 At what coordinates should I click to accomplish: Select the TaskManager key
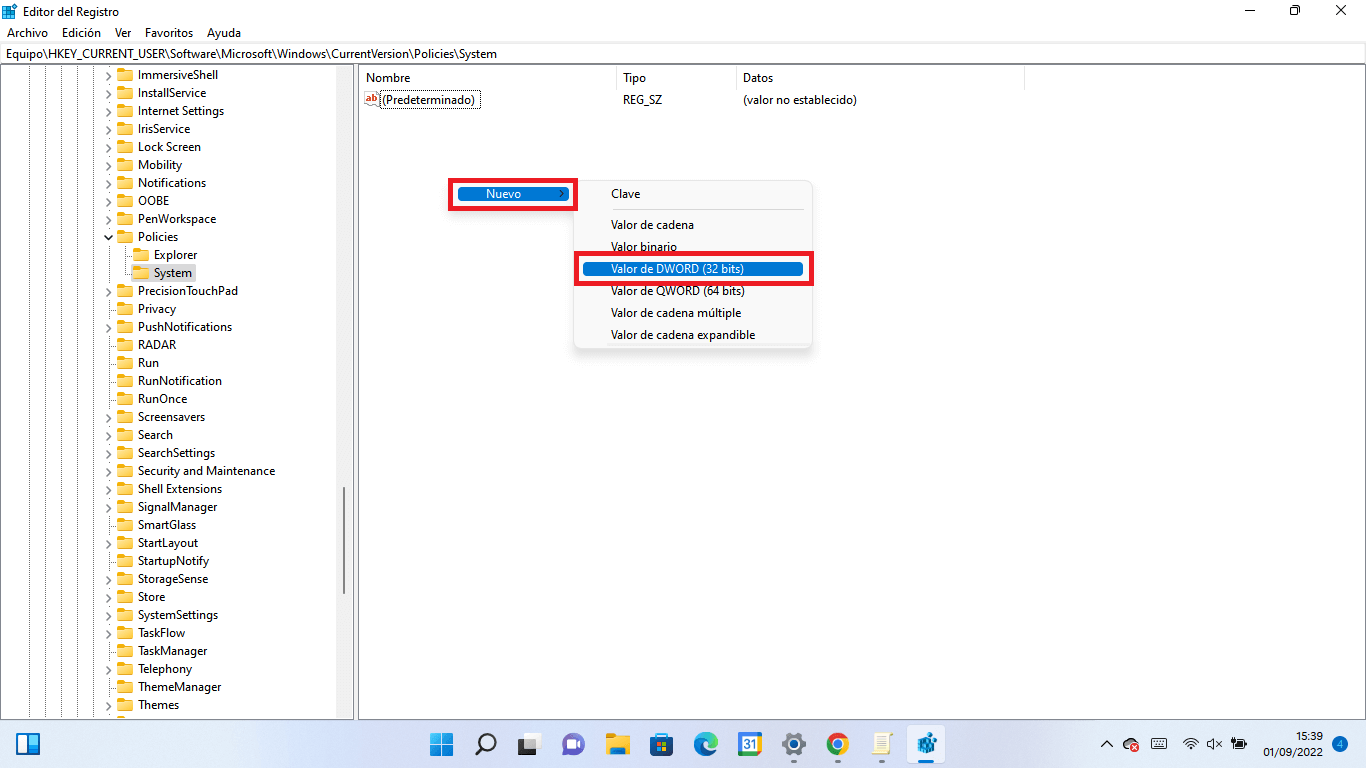173,651
